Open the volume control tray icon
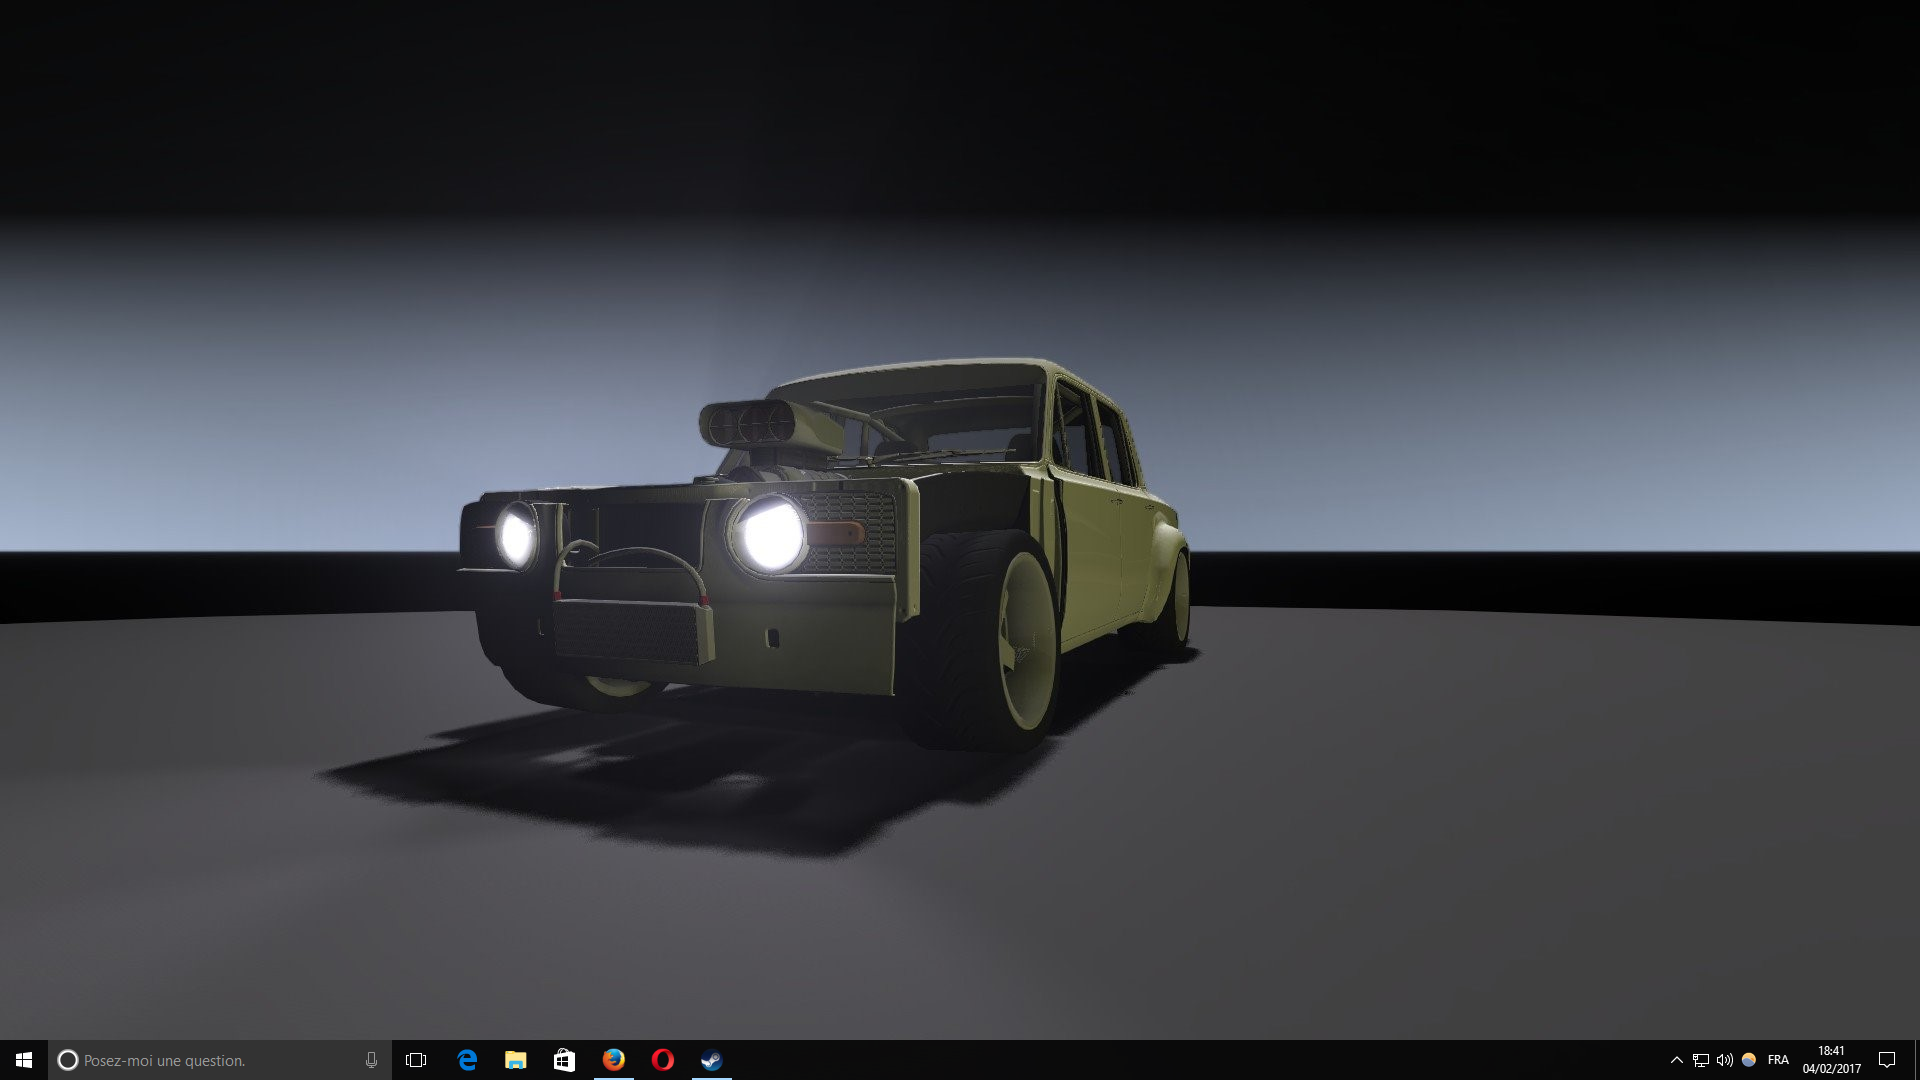 1725,1060
